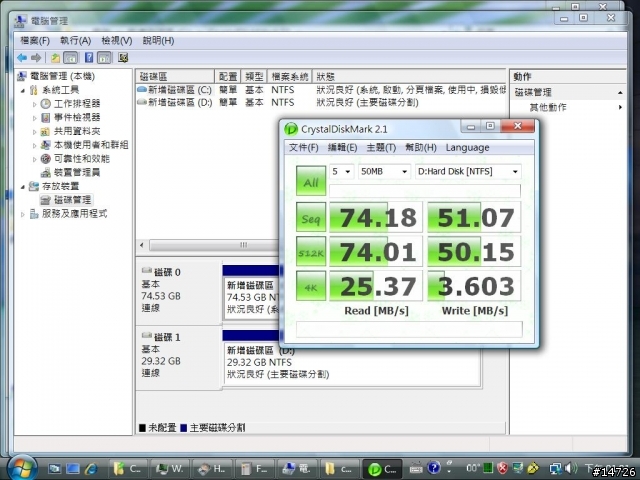Image resolution: width=640 pixels, height=480 pixels.
Task: Open the test count dropdown showing 5
Action: 342,171
